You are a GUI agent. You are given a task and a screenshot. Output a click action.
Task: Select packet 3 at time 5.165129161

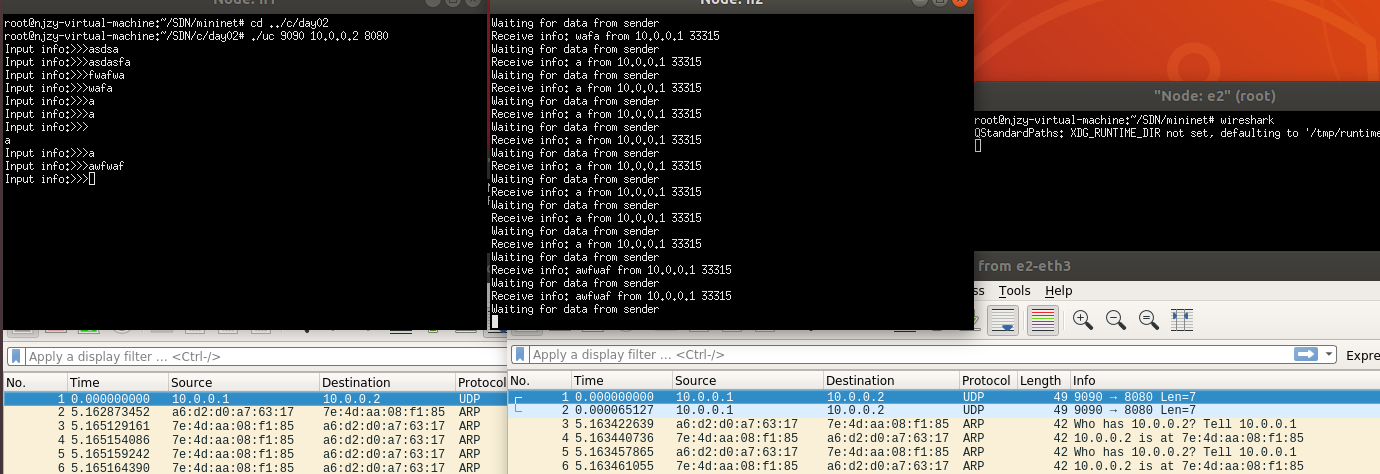click(255, 425)
